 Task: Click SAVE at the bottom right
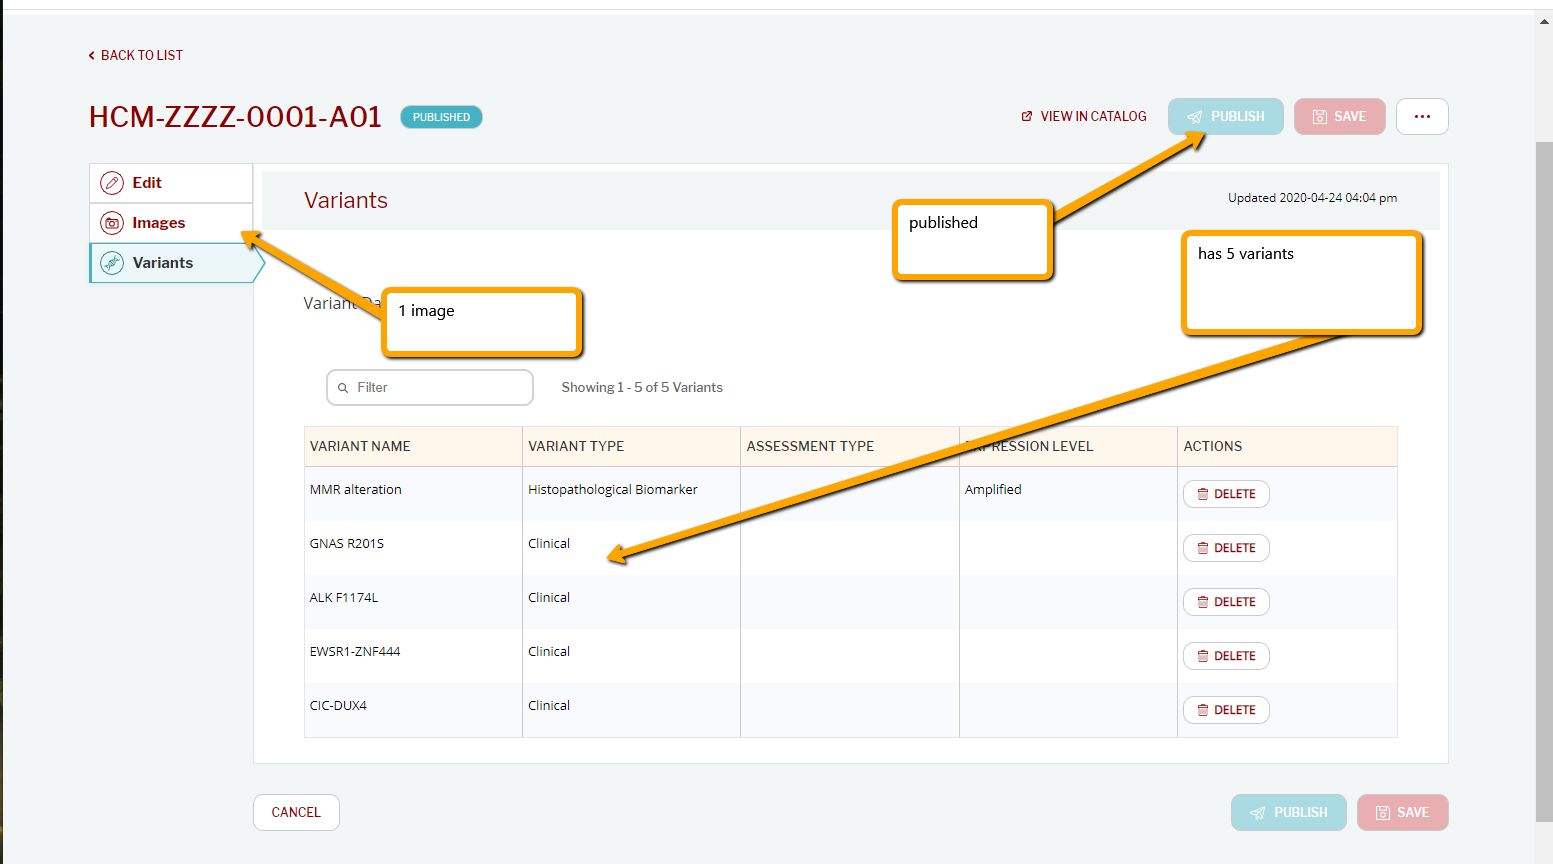[x=1402, y=812]
